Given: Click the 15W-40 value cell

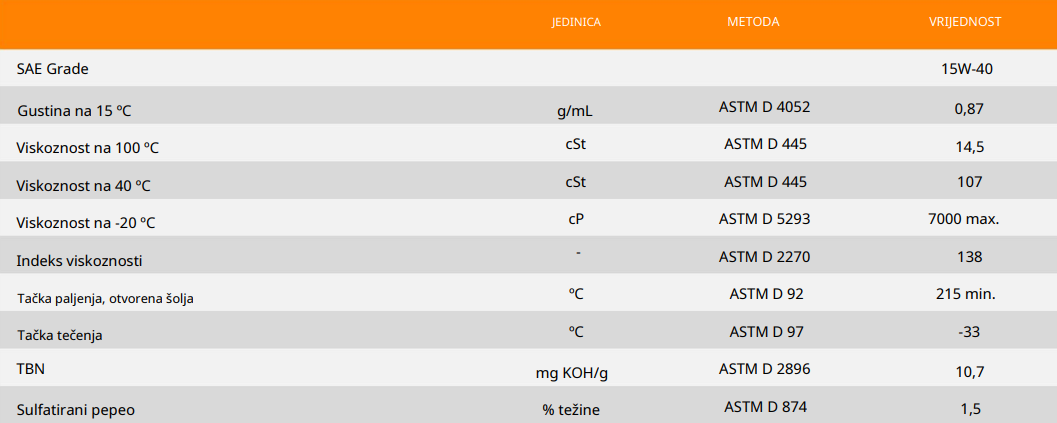Looking at the screenshot, I should [x=966, y=69].
